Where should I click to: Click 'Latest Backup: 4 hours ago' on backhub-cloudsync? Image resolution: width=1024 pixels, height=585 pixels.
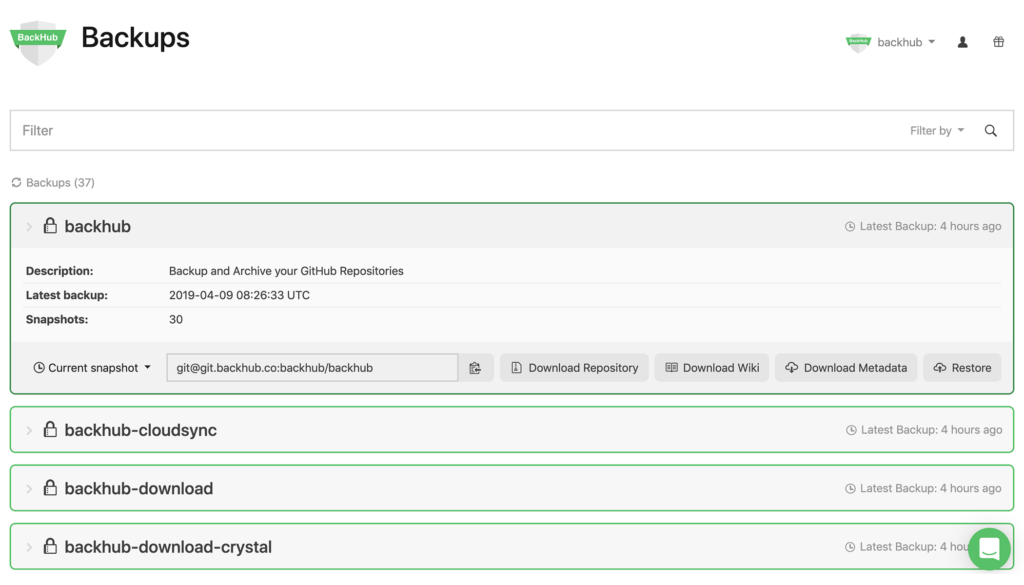pyautogui.click(x=931, y=430)
